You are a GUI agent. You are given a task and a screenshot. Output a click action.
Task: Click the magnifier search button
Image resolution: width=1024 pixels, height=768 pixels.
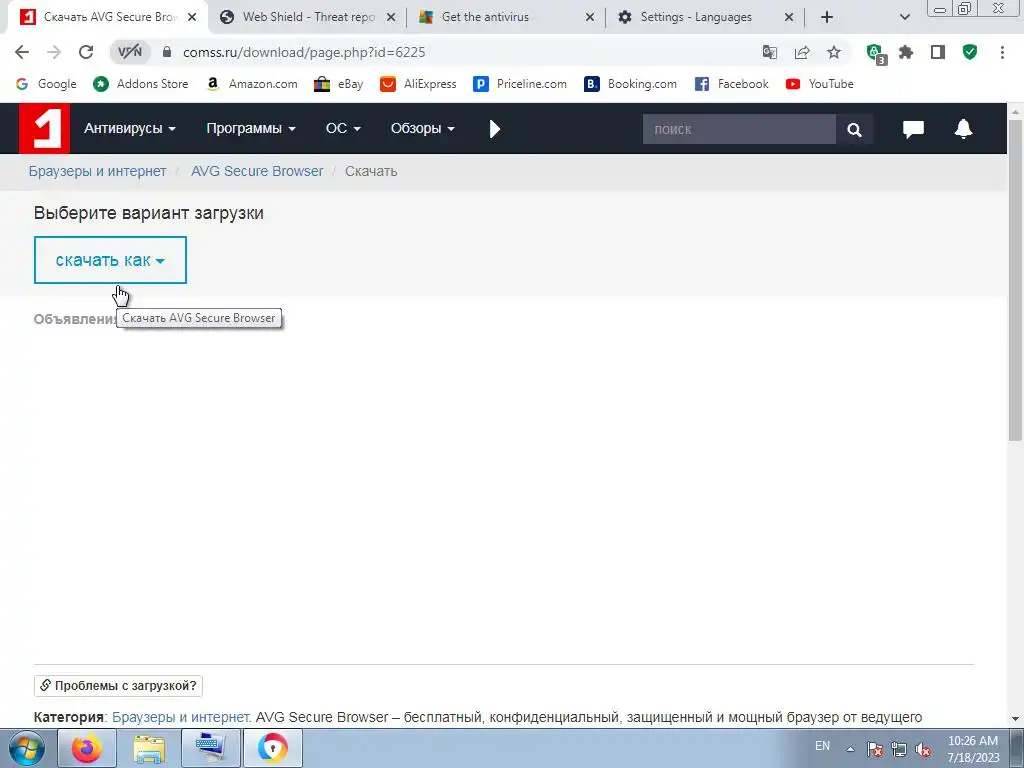click(854, 129)
